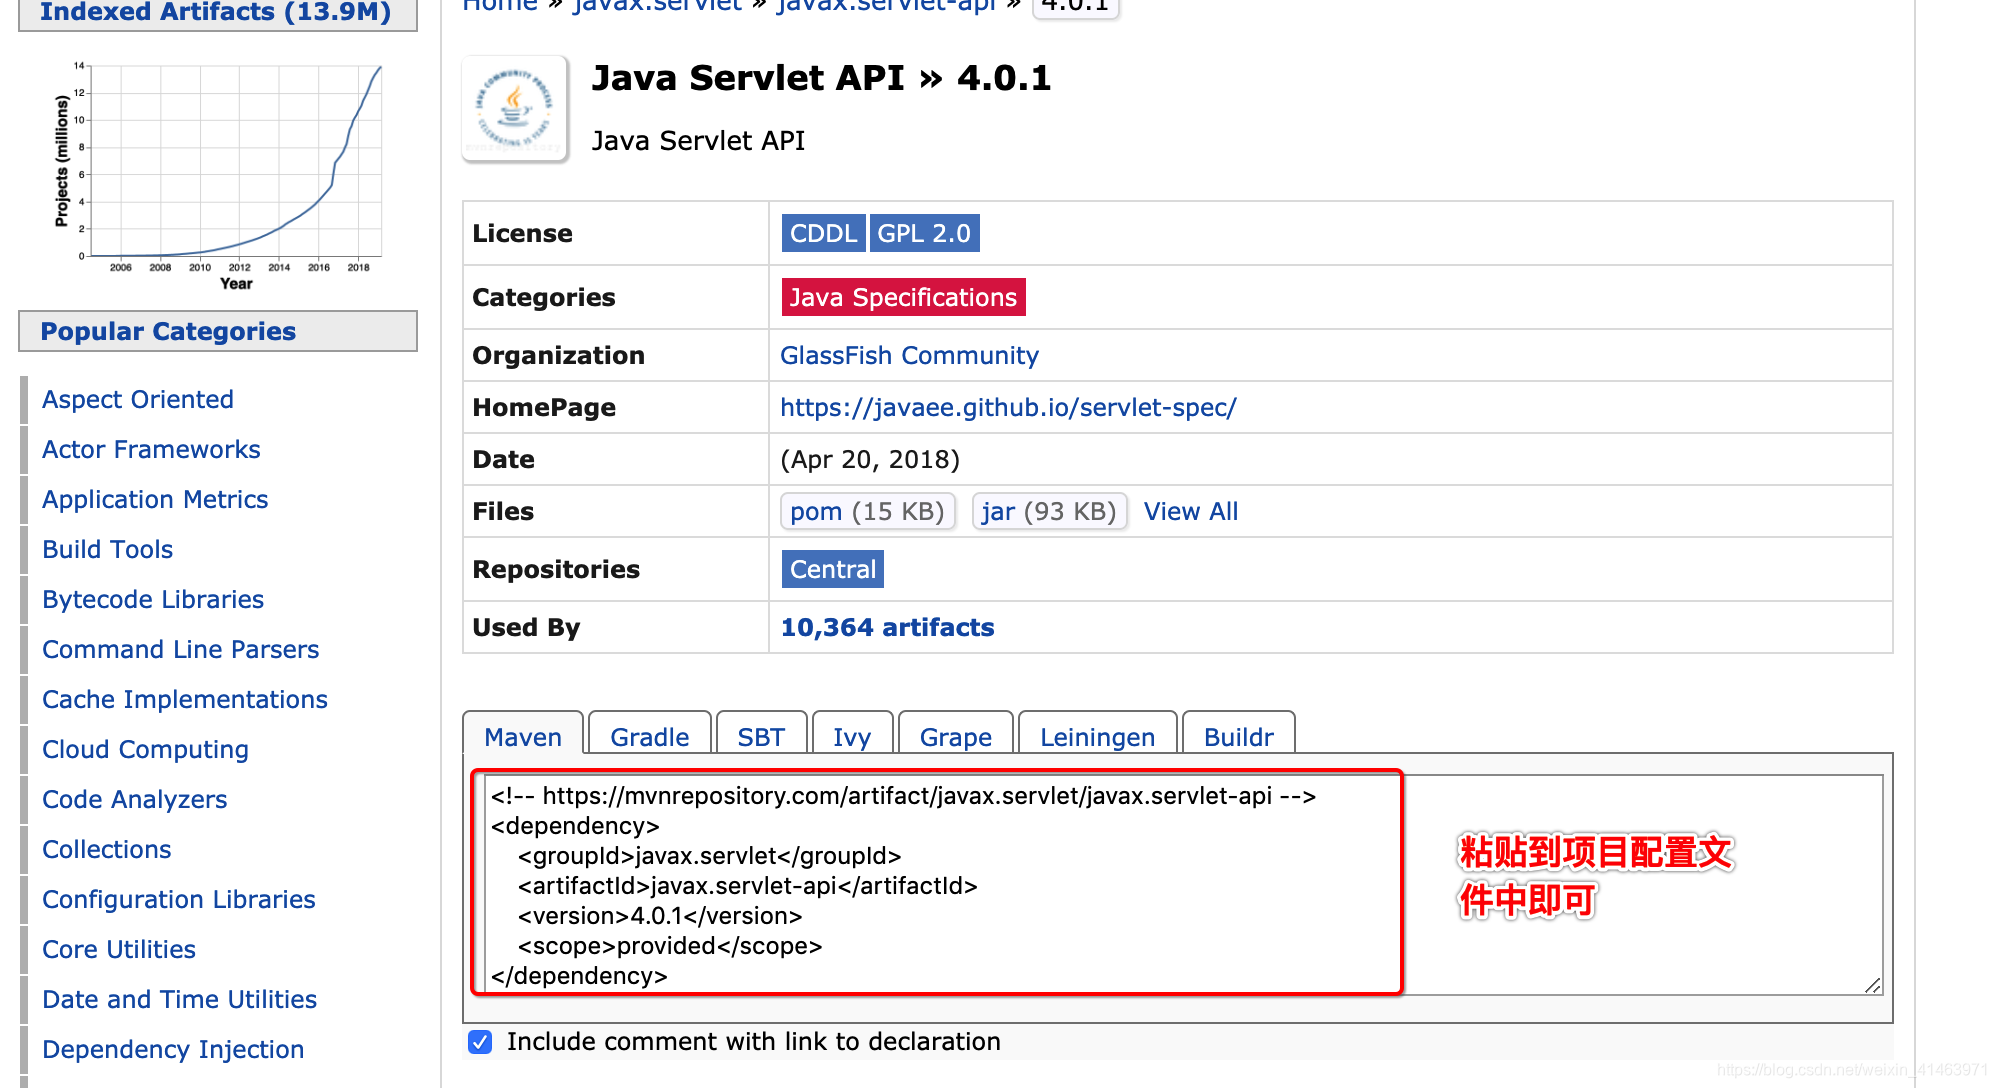Open Aspect Oriented category
Screen dimensions: 1996x1088
[x=138, y=399]
